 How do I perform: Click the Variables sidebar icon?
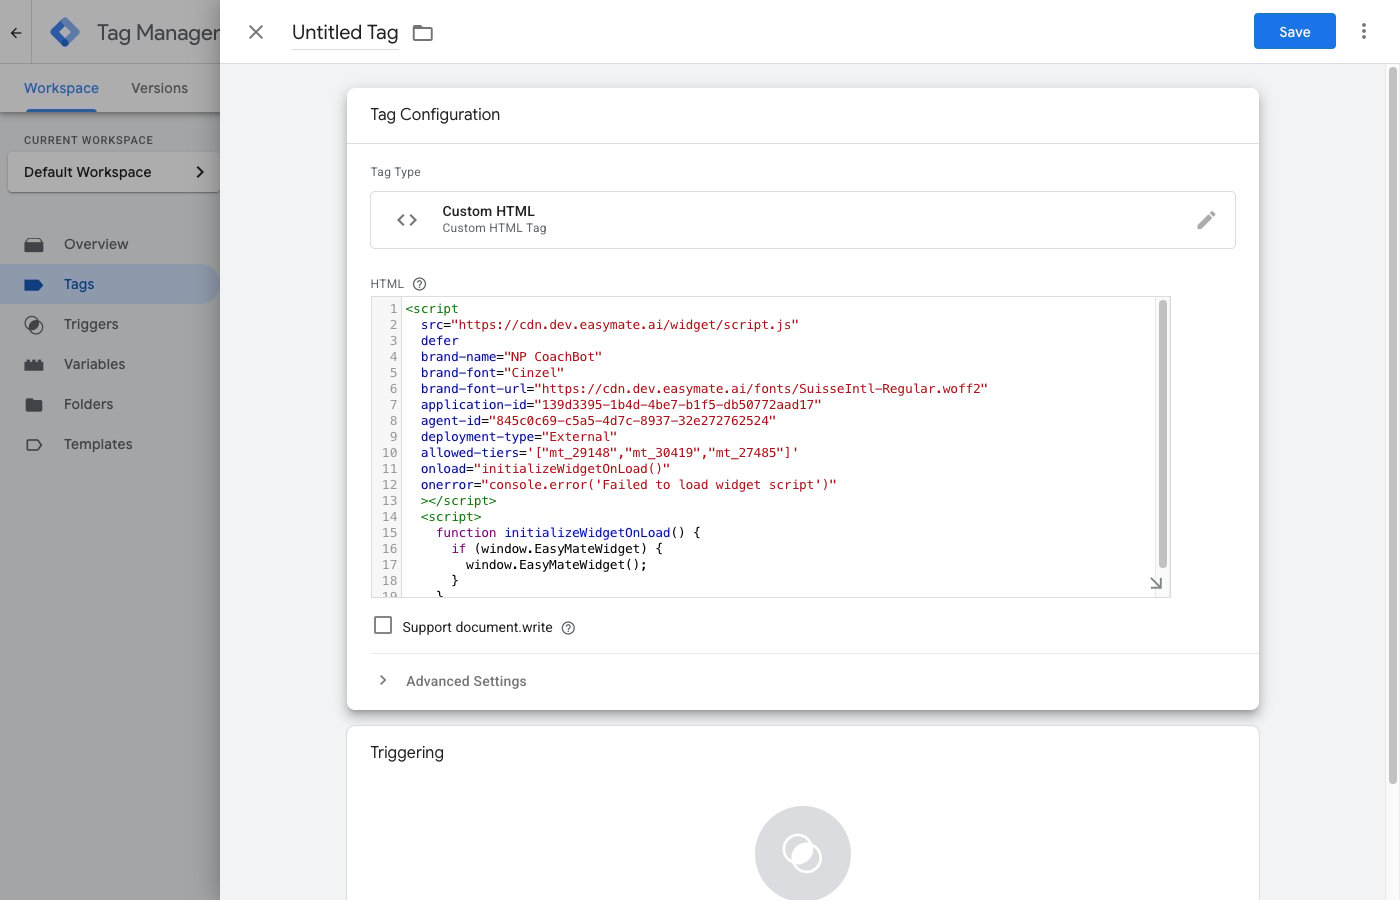pos(34,365)
